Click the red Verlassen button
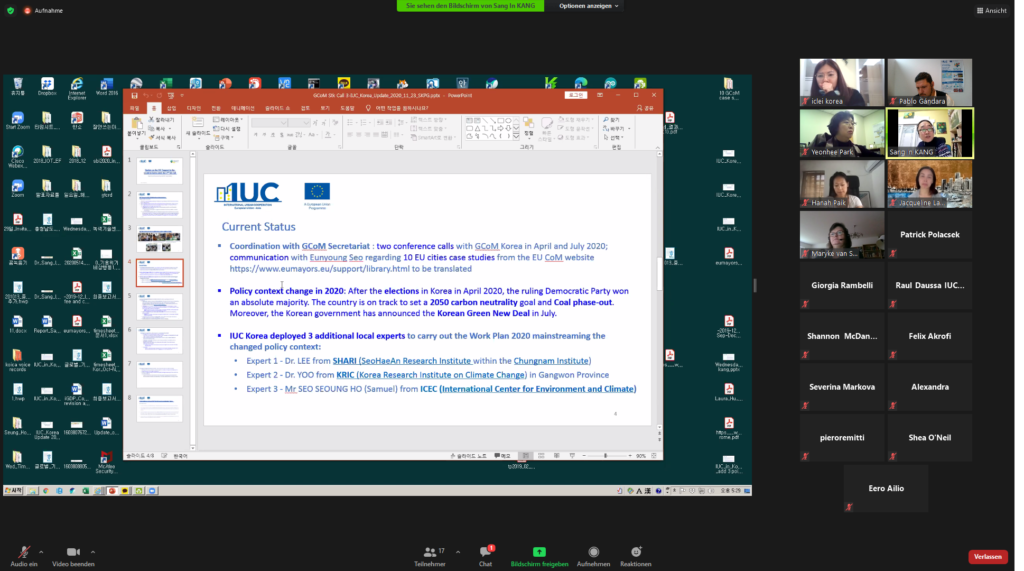The width and height of the screenshot is (1024, 571). pyautogui.click(x=987, y=556)
